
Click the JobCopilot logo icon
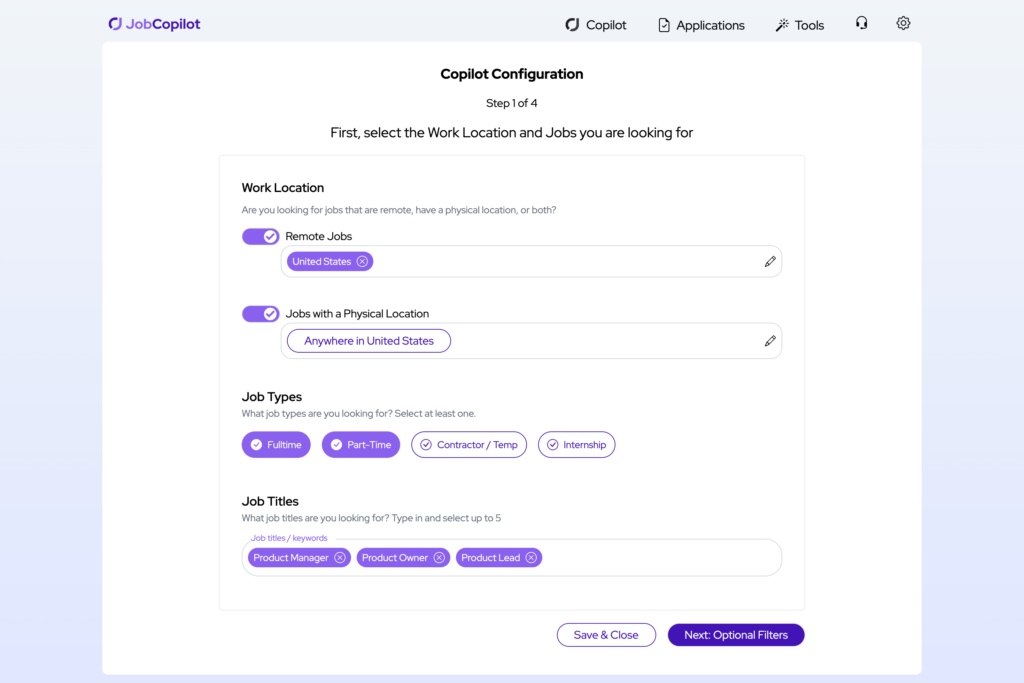(x=113, y=23)
